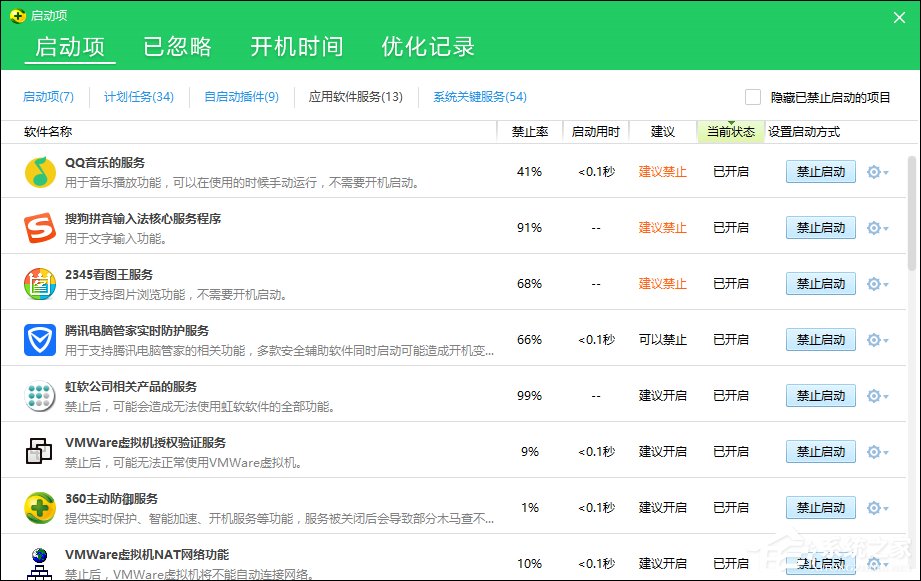The width and height of the screenshot is (921, 581).
Task: Switch to the 已忽略 tab
Action: [x=177, y=46]
